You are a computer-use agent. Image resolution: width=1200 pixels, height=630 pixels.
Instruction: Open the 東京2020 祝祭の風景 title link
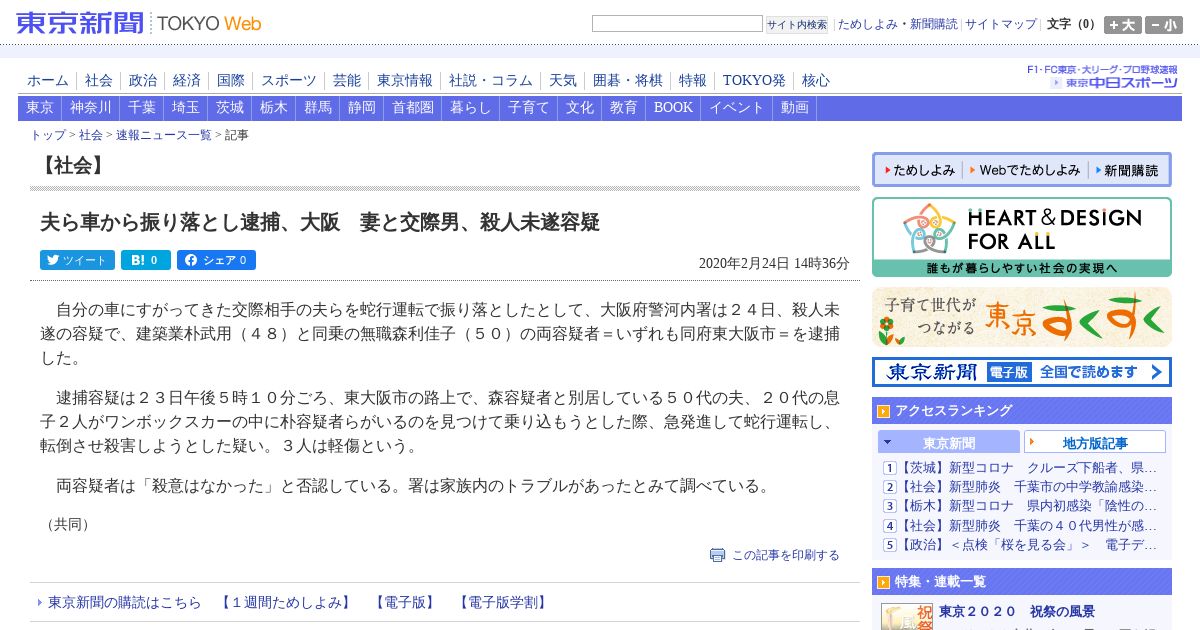(1017, 612)
